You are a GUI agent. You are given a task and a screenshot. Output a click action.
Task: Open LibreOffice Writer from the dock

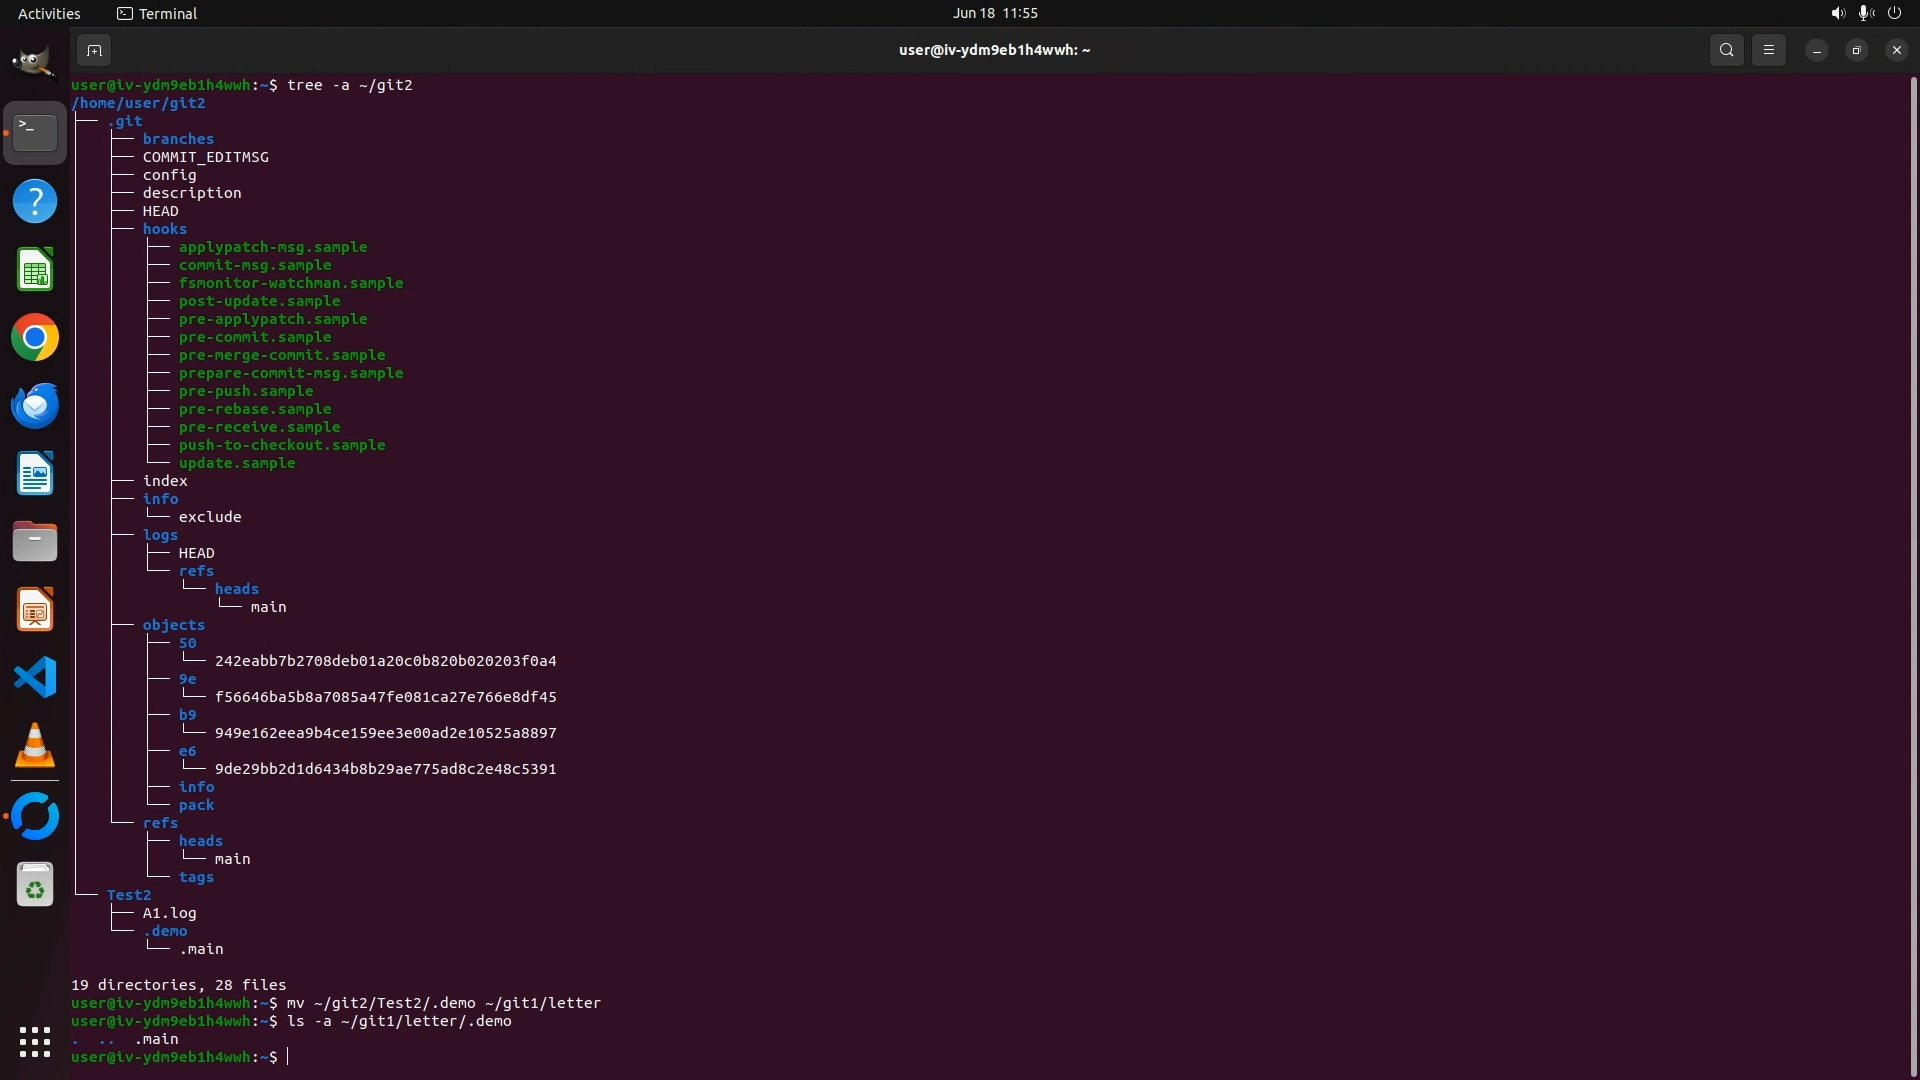tap(35, 474)
